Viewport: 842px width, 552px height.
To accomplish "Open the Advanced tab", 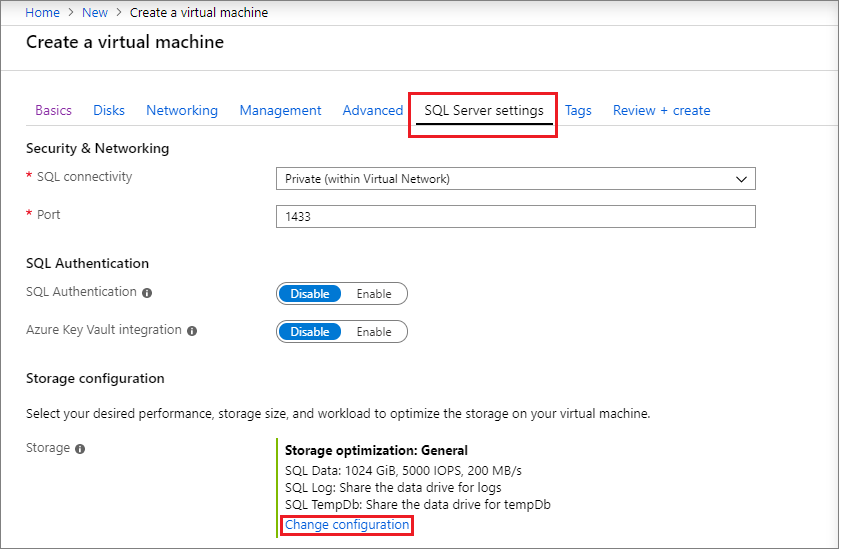I will pyautogui.click(x=372, y=111).
